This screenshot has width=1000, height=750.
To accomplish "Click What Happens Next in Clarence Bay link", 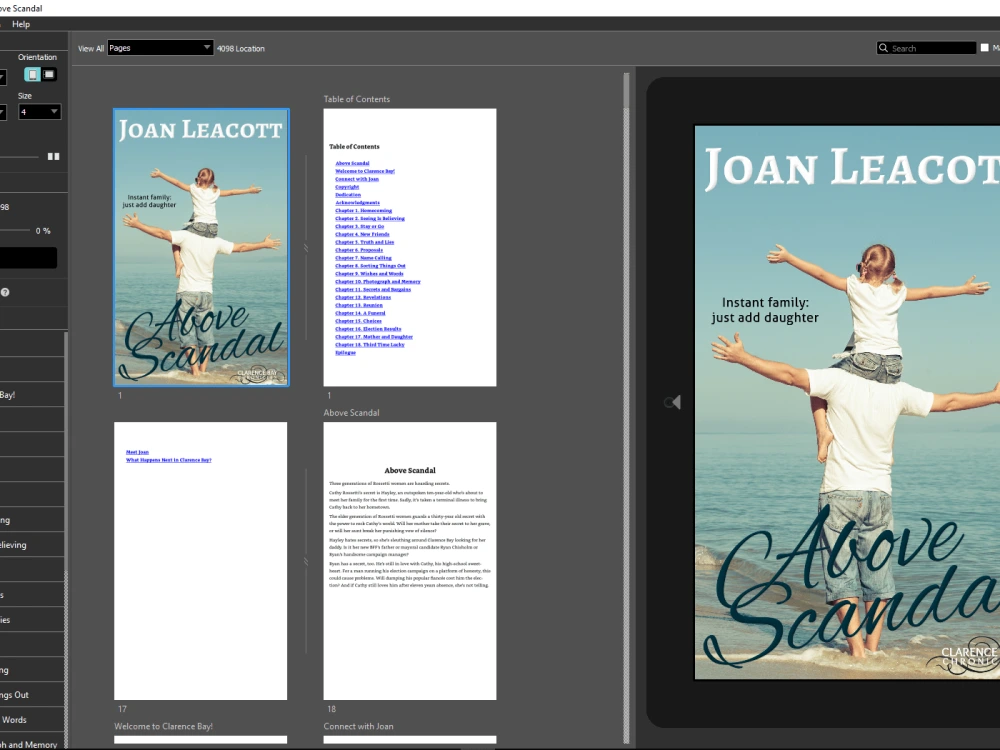I will 168,460.
